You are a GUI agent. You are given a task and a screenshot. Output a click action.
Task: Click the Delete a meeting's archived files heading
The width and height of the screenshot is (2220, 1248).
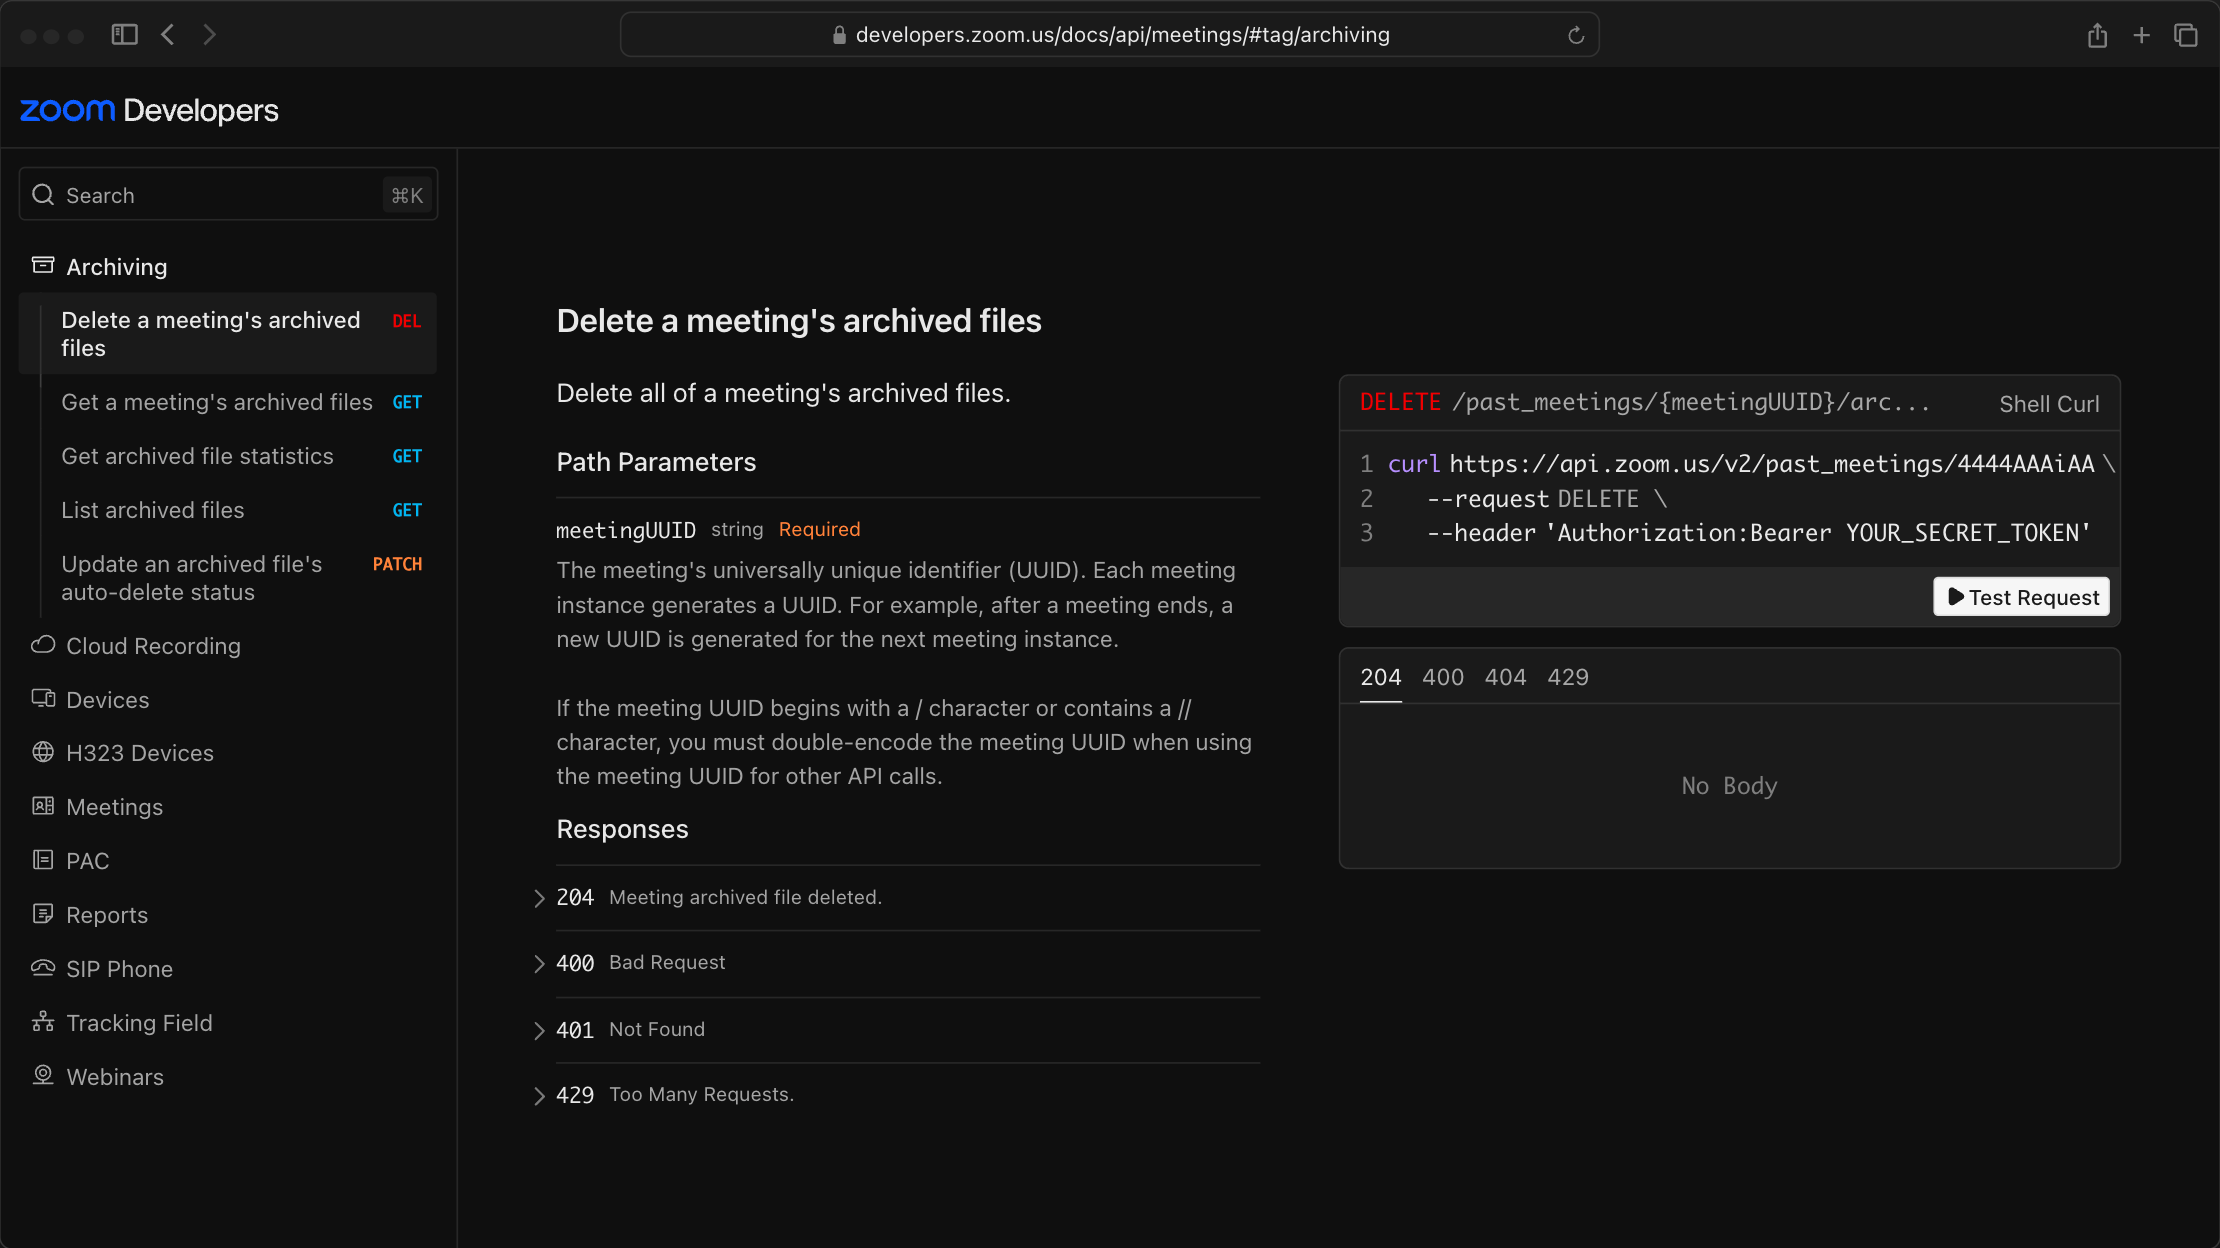coord(799,321)
